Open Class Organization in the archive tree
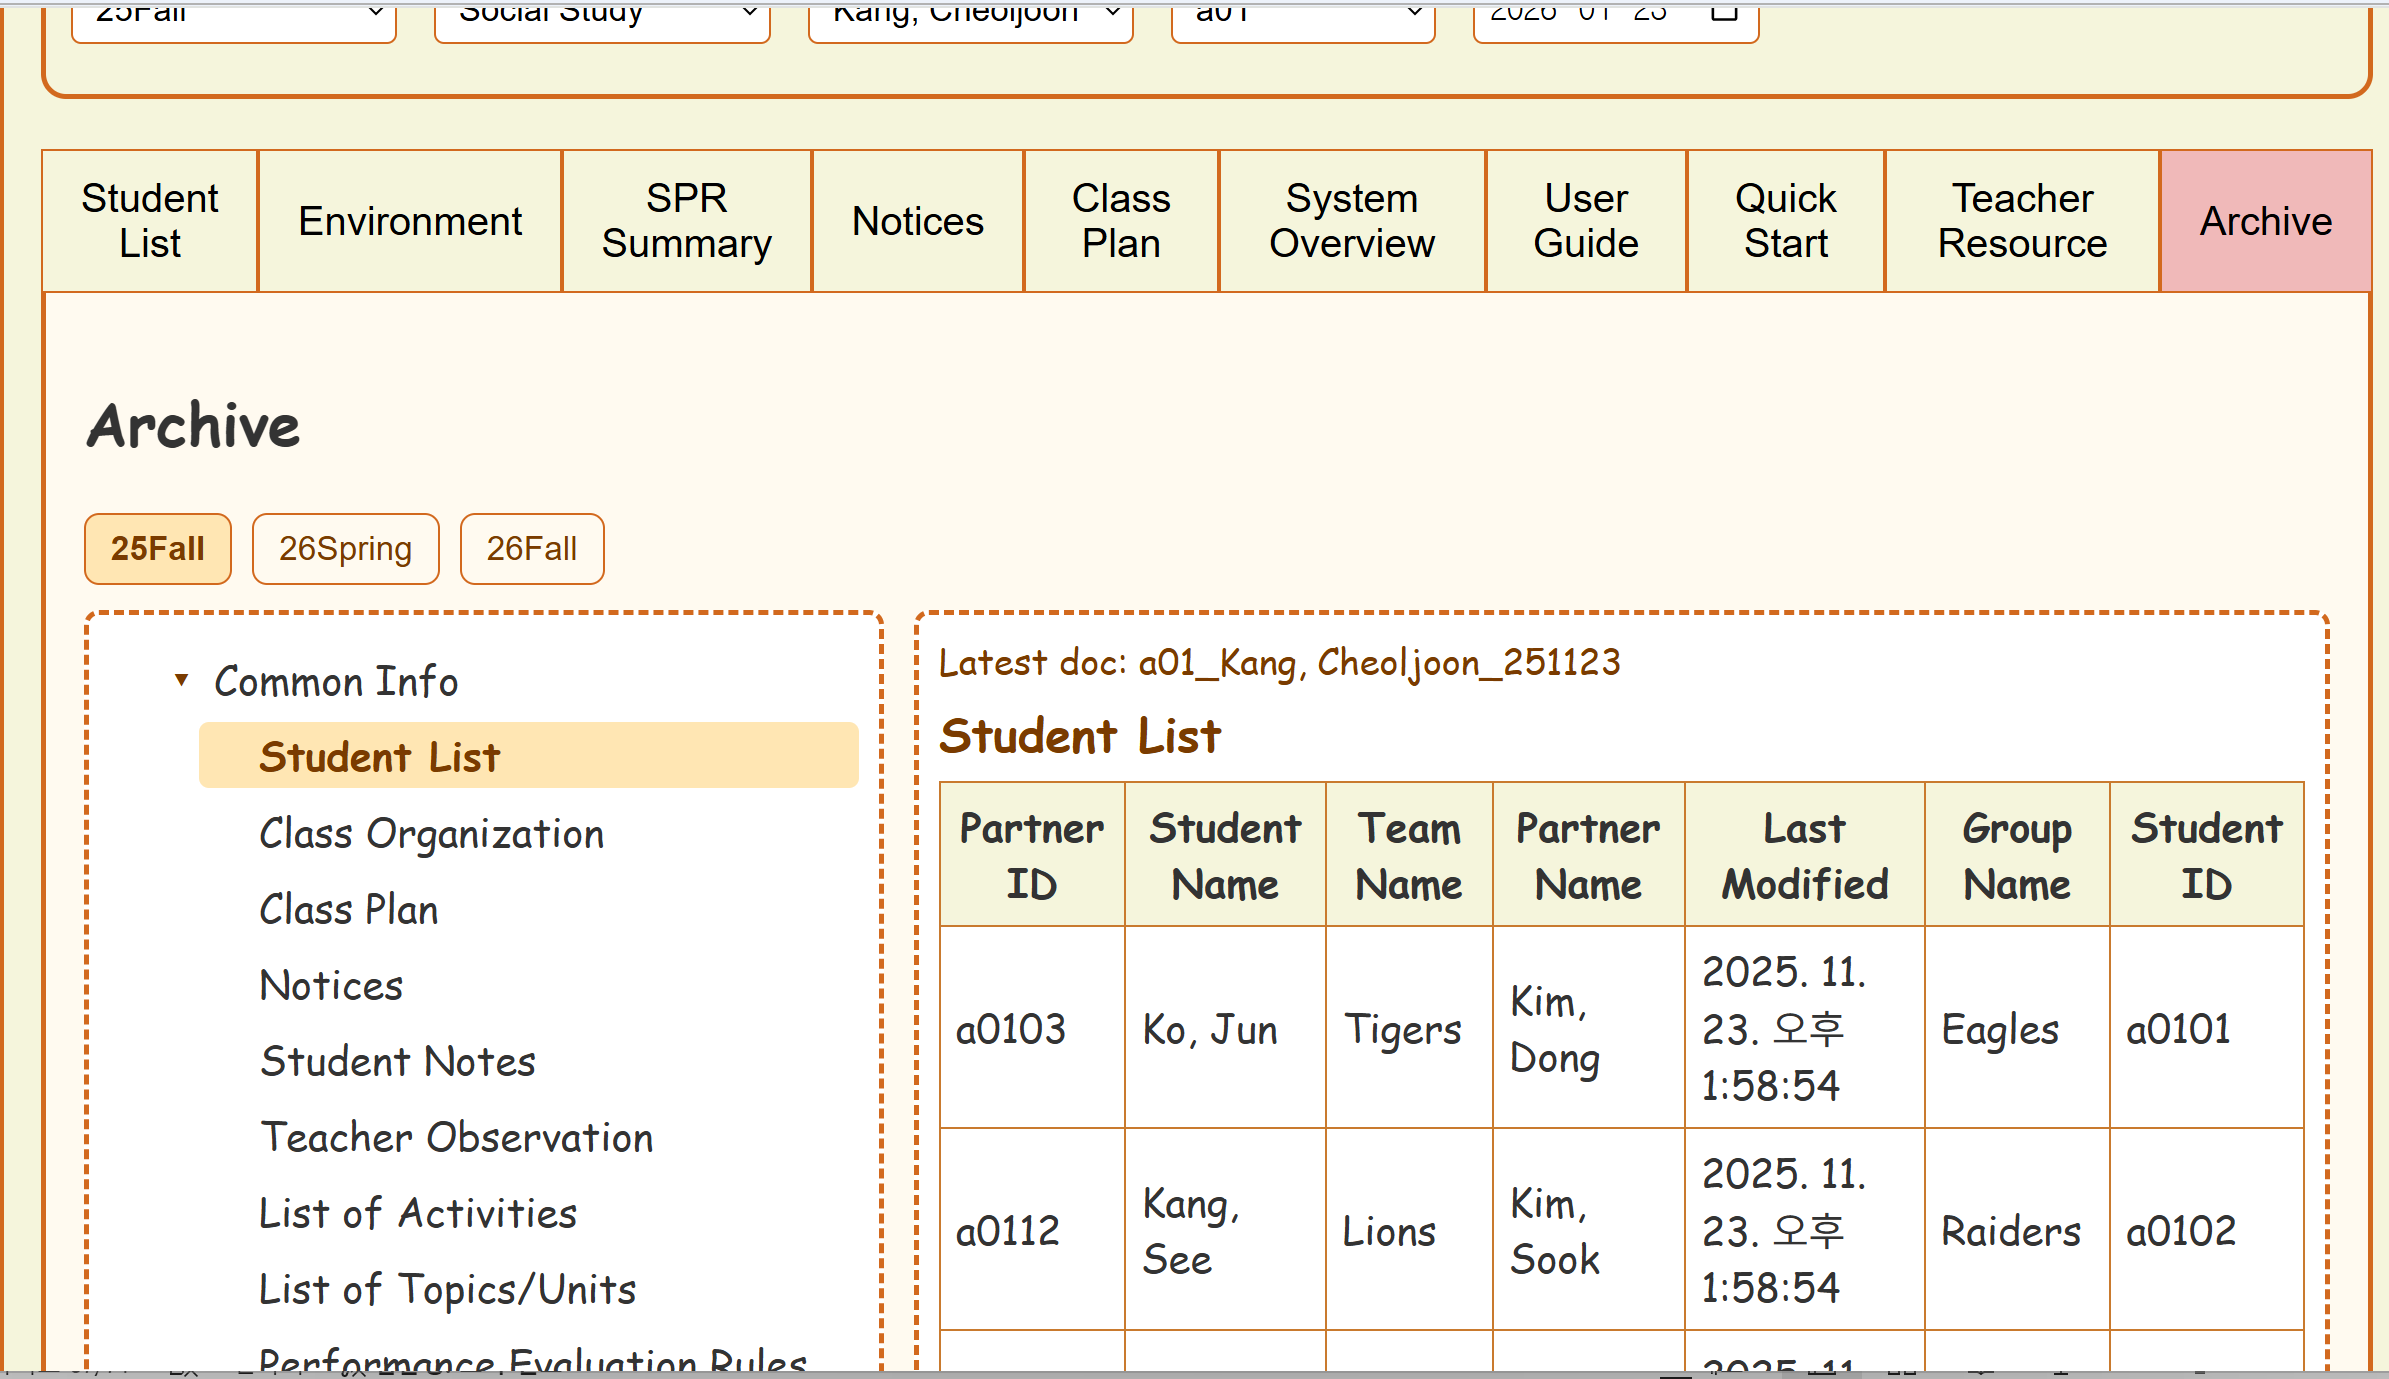 [x=431, y=834]
